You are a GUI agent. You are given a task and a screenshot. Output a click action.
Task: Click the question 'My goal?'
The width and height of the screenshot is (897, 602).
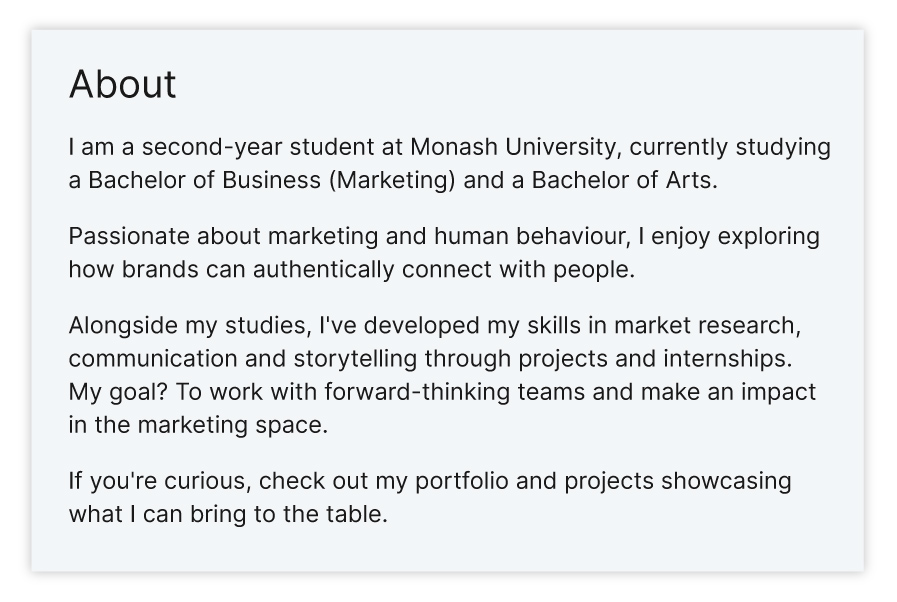118,392
